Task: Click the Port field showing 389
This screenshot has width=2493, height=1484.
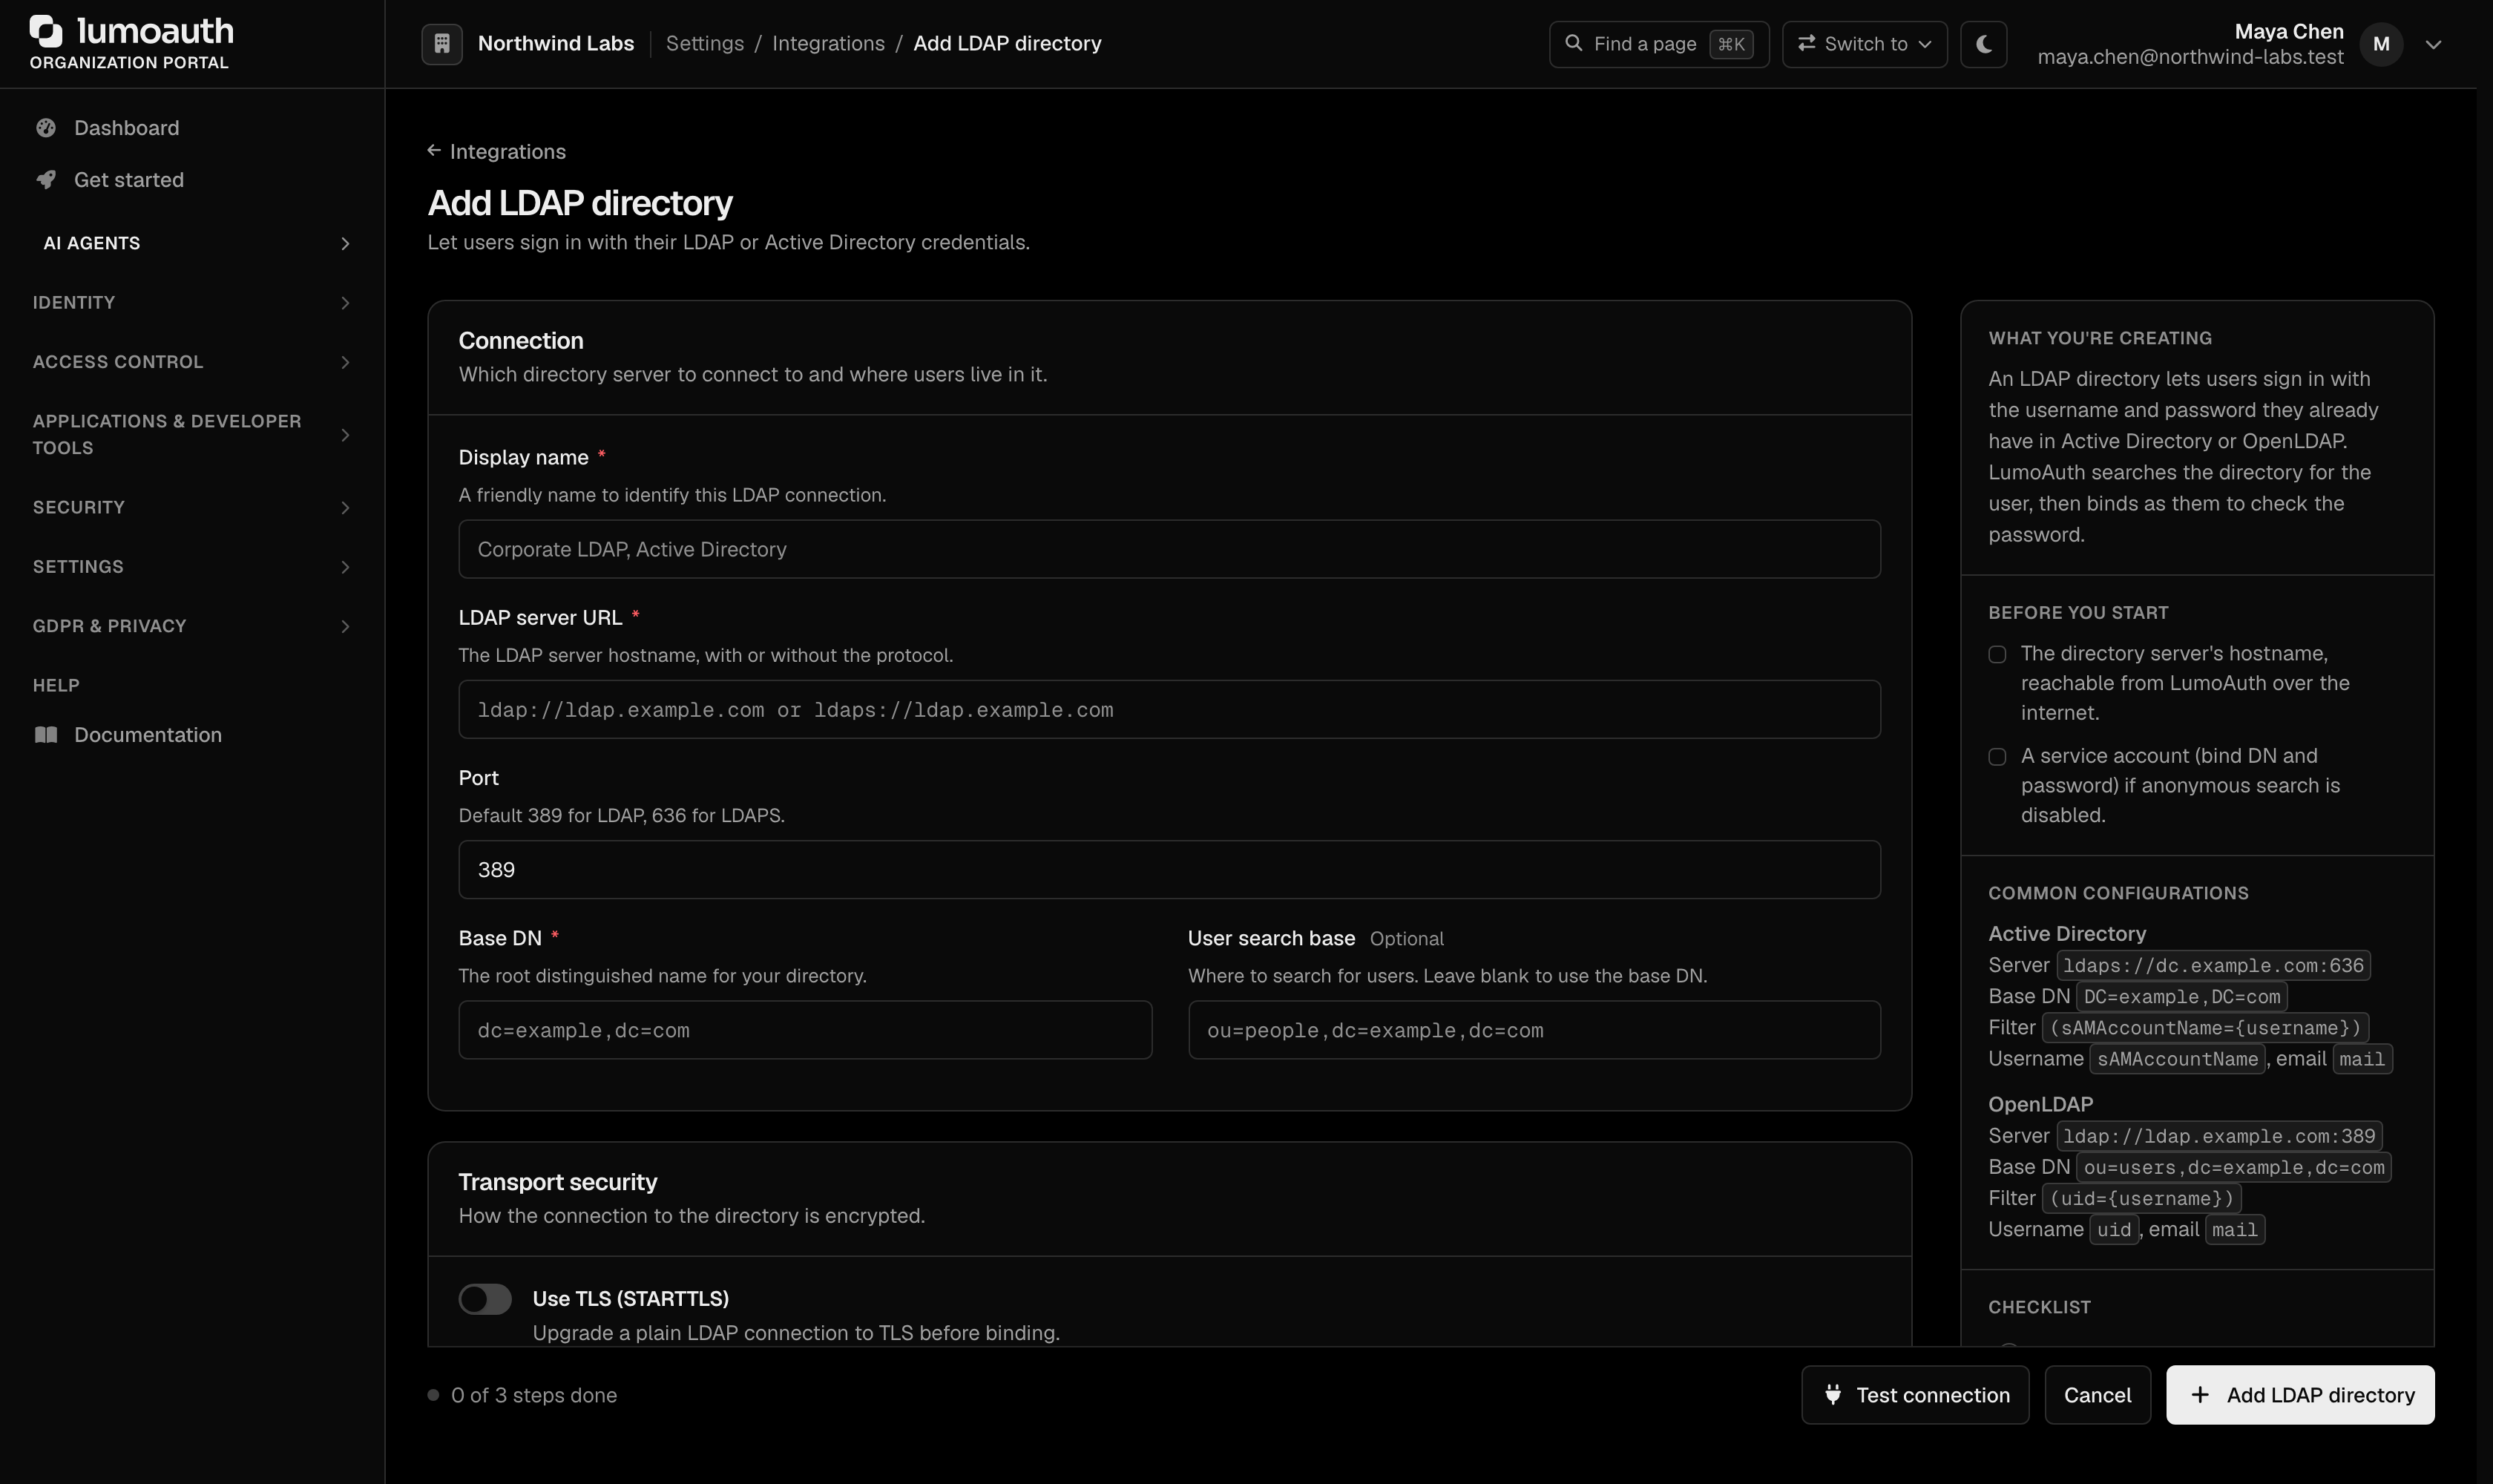Action: pyautogui.click(x=1169, y=870)
